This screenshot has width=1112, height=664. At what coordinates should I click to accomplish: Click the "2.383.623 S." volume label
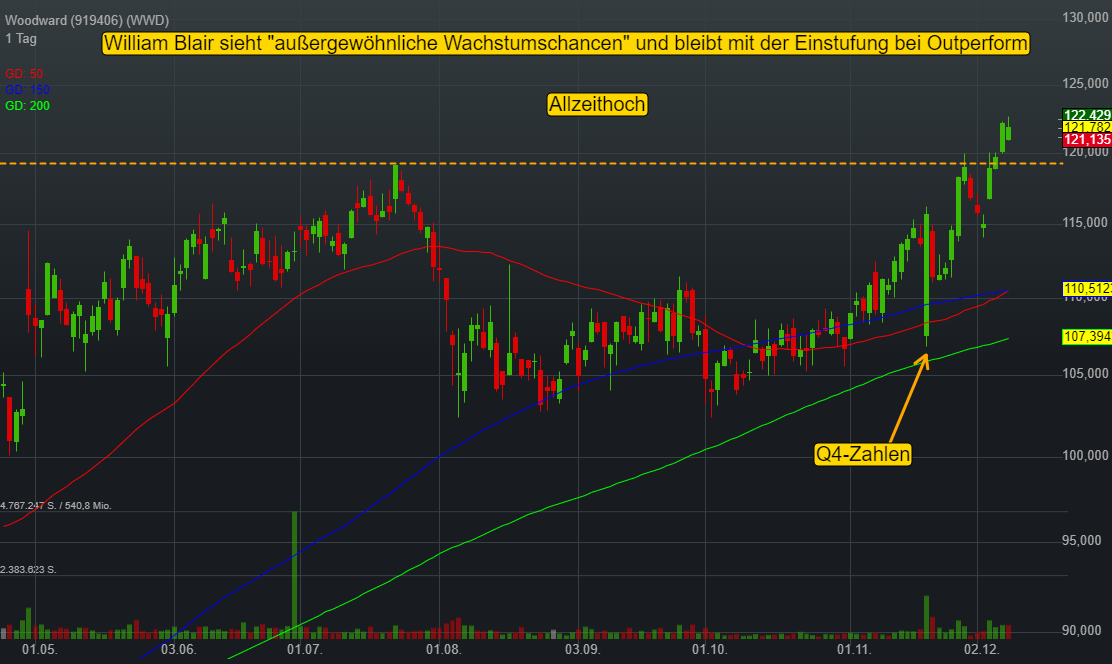[x=28, y=570]
